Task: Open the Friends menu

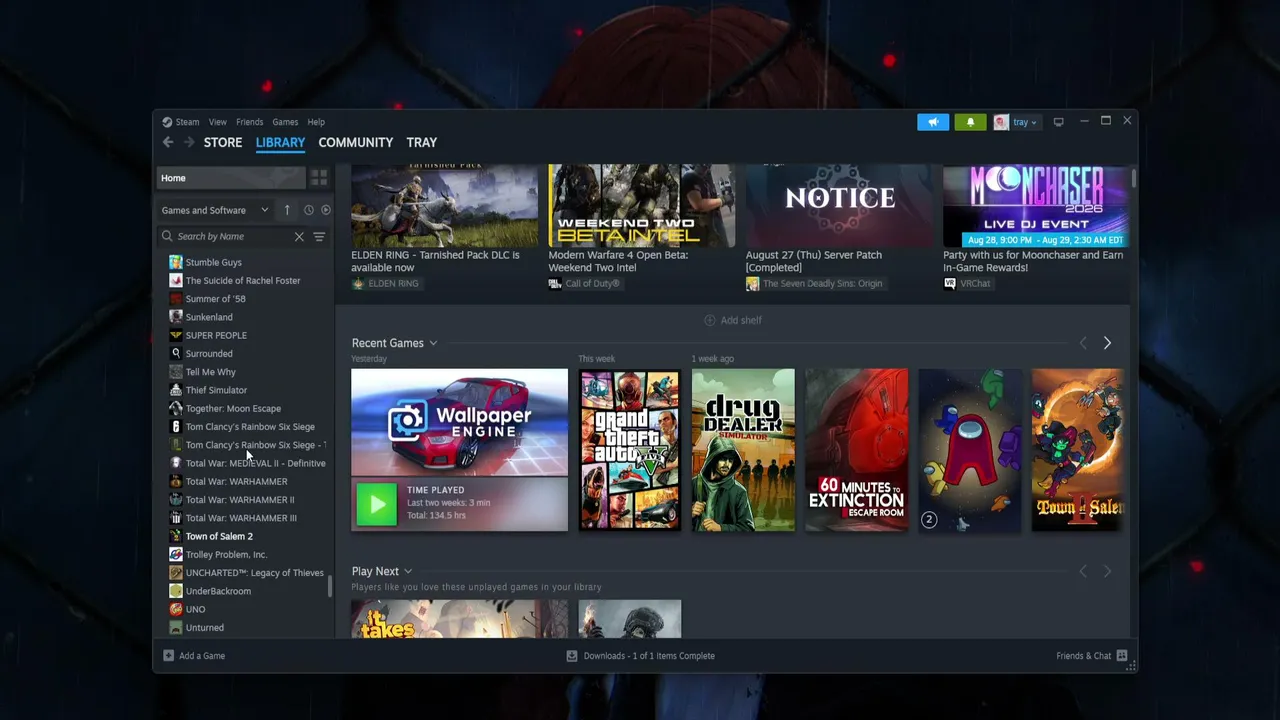Action: 250,122
